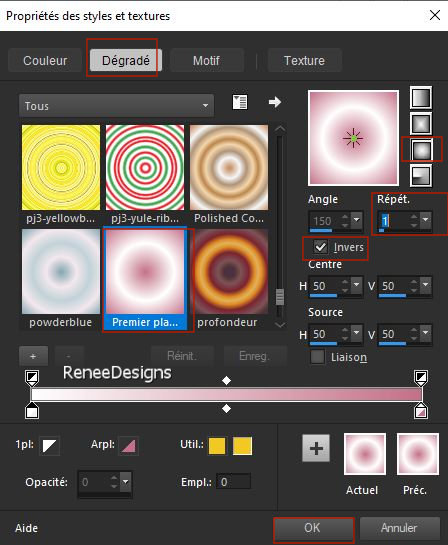This screenshot has height=545, width=448.
Task: Click the Annuler button
Action: pyautogui.click(x=400, y=528)
